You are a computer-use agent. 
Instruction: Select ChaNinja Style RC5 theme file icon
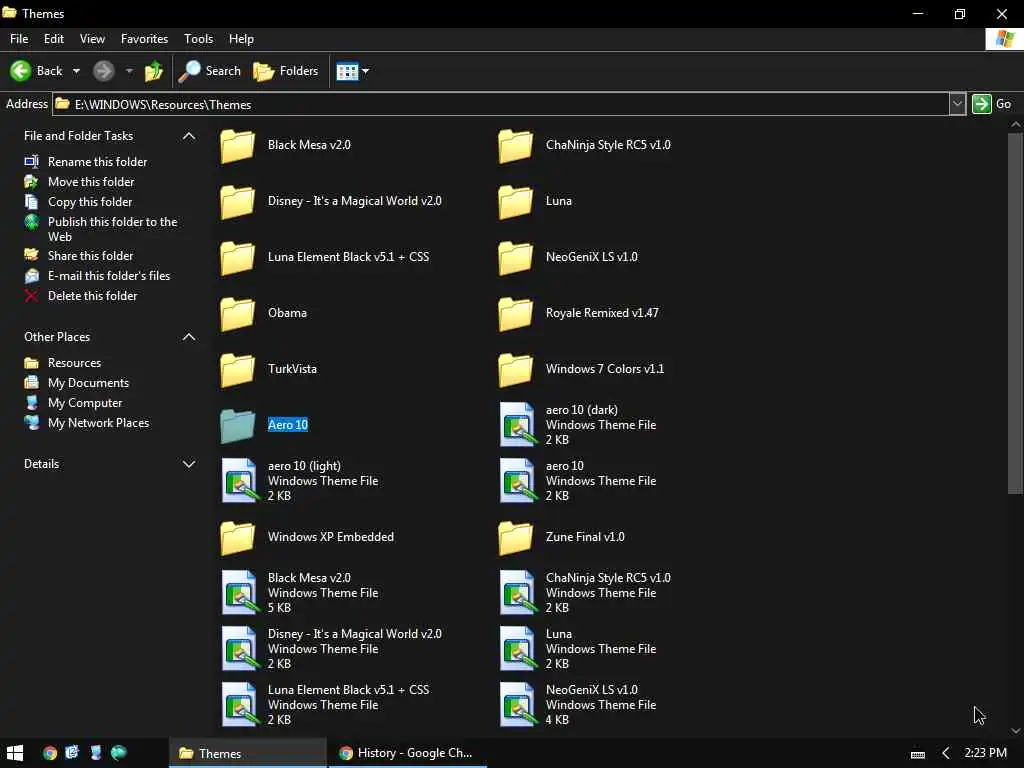tap(517, 592)
